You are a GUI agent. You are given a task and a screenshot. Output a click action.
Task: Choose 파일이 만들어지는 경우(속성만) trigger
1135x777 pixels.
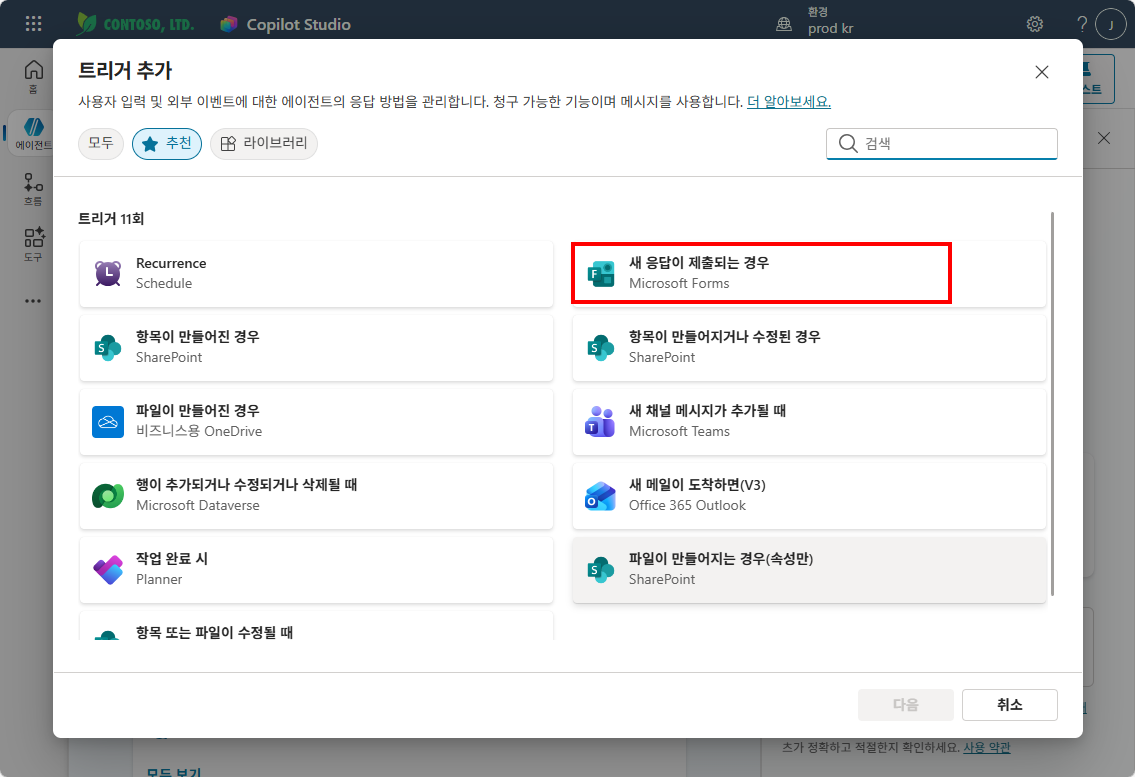click(x=809, y=570)
